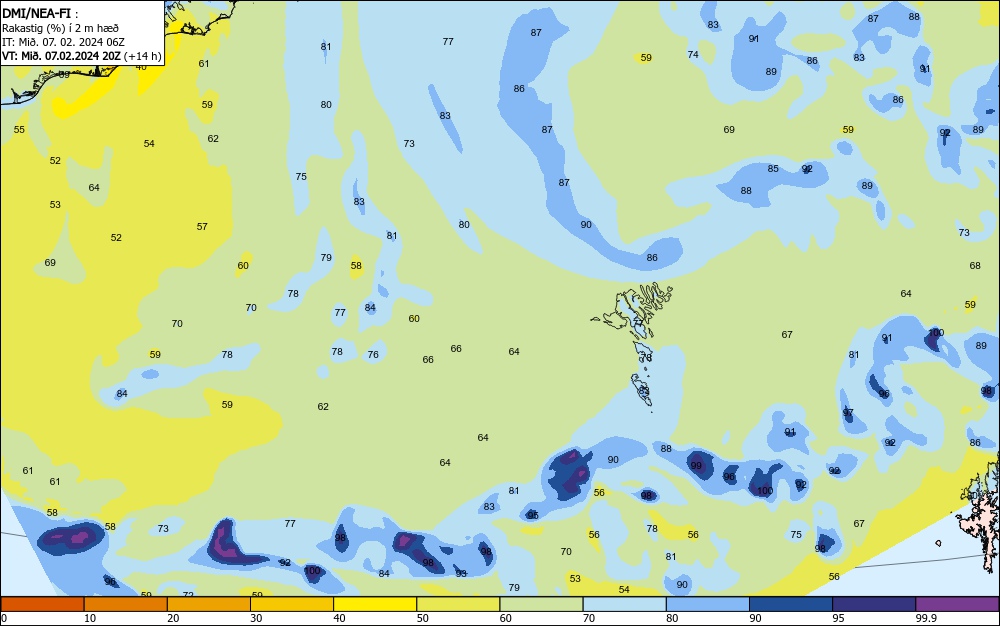Select the pale blue 70–80 legend swatch
Viewport: 1000px width, 626px height.
(624, 604)
